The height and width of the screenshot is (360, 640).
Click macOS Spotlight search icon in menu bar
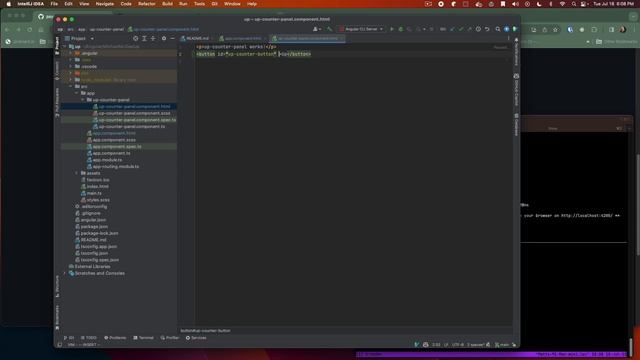pos(573,4)
